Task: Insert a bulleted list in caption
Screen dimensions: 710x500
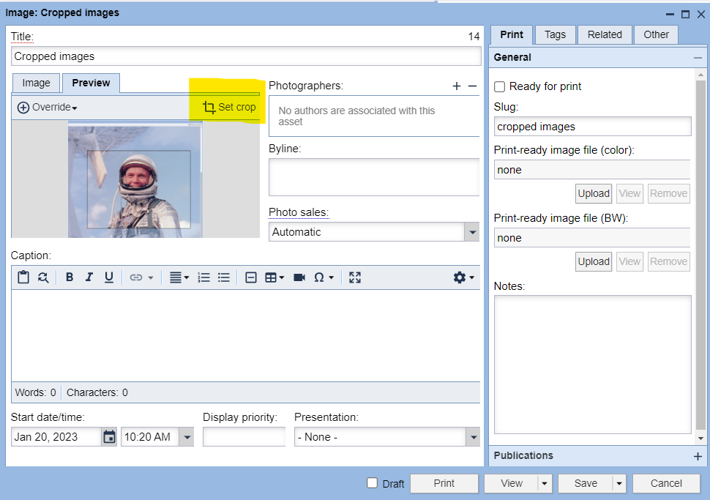Action: [224, 277]
